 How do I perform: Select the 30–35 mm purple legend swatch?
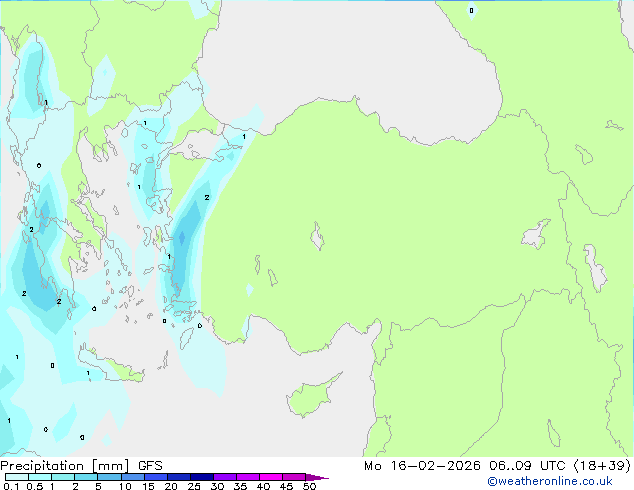pyautogui.click(x=224, y=477)
